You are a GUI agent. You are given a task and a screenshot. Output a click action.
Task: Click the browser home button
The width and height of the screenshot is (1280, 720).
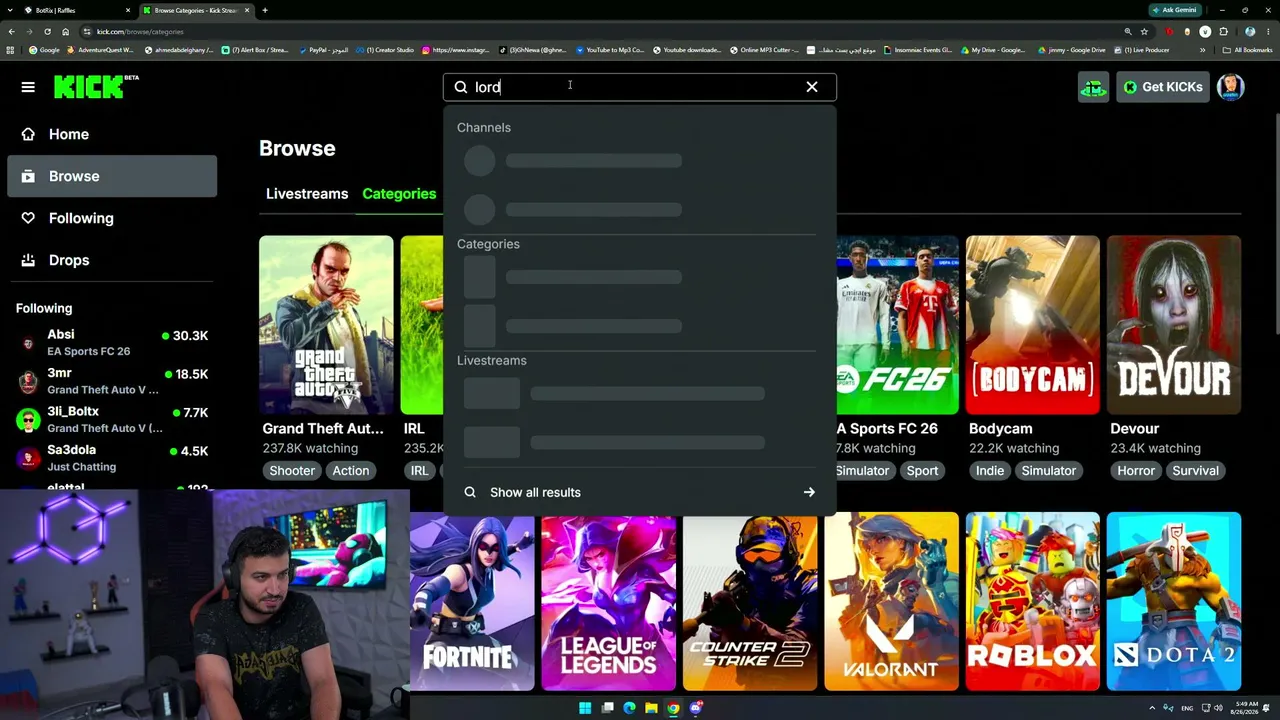pyautogui.click(x=65, y=32)
